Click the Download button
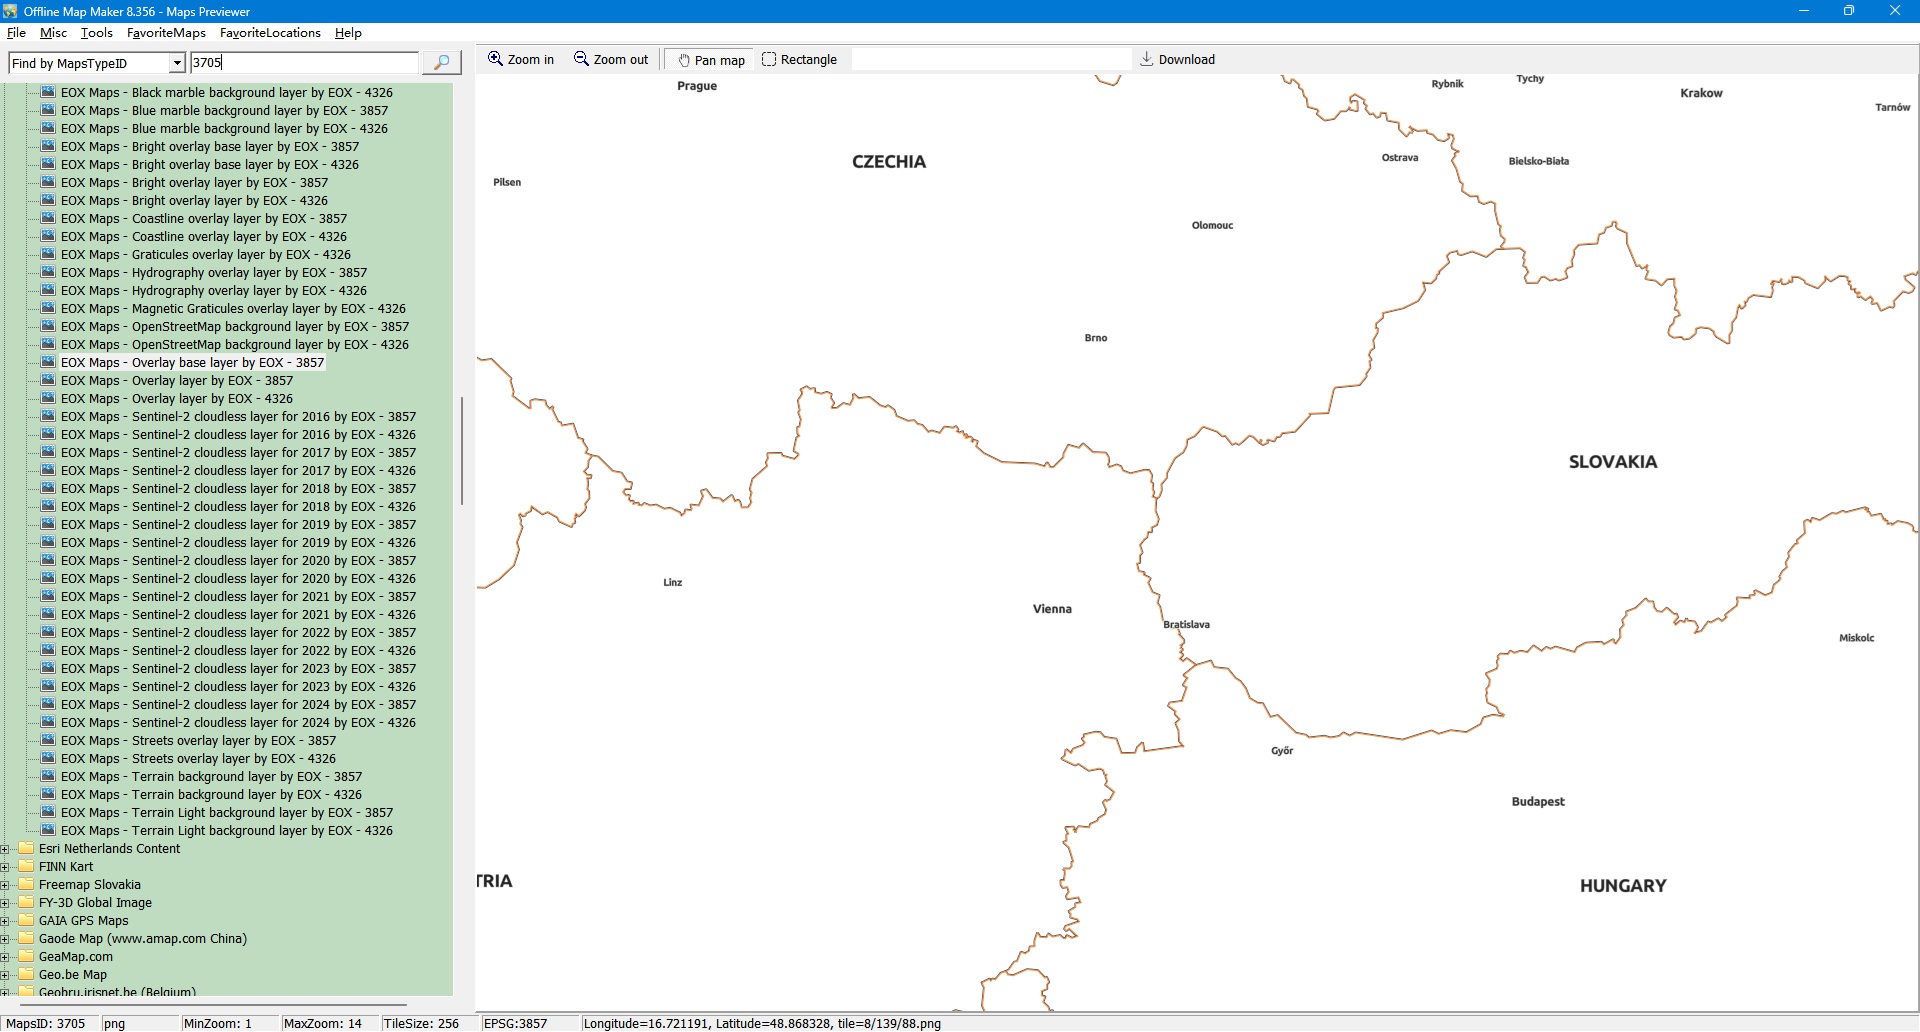 pos(1177,60)
